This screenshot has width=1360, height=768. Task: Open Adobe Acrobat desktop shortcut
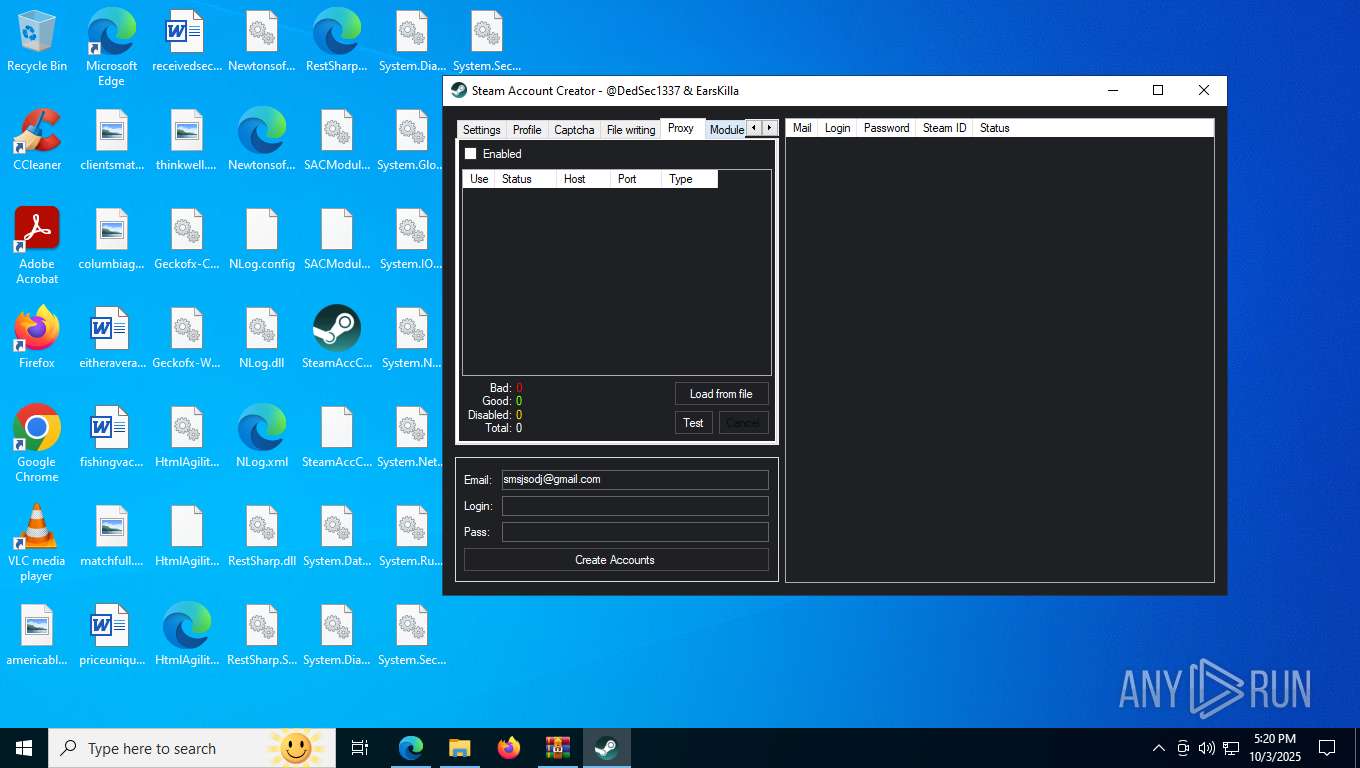[x=37, y=246]
